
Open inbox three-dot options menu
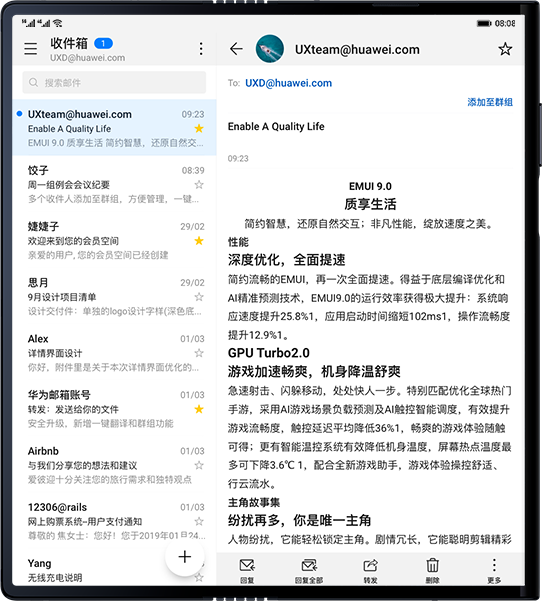click(201, 49)
